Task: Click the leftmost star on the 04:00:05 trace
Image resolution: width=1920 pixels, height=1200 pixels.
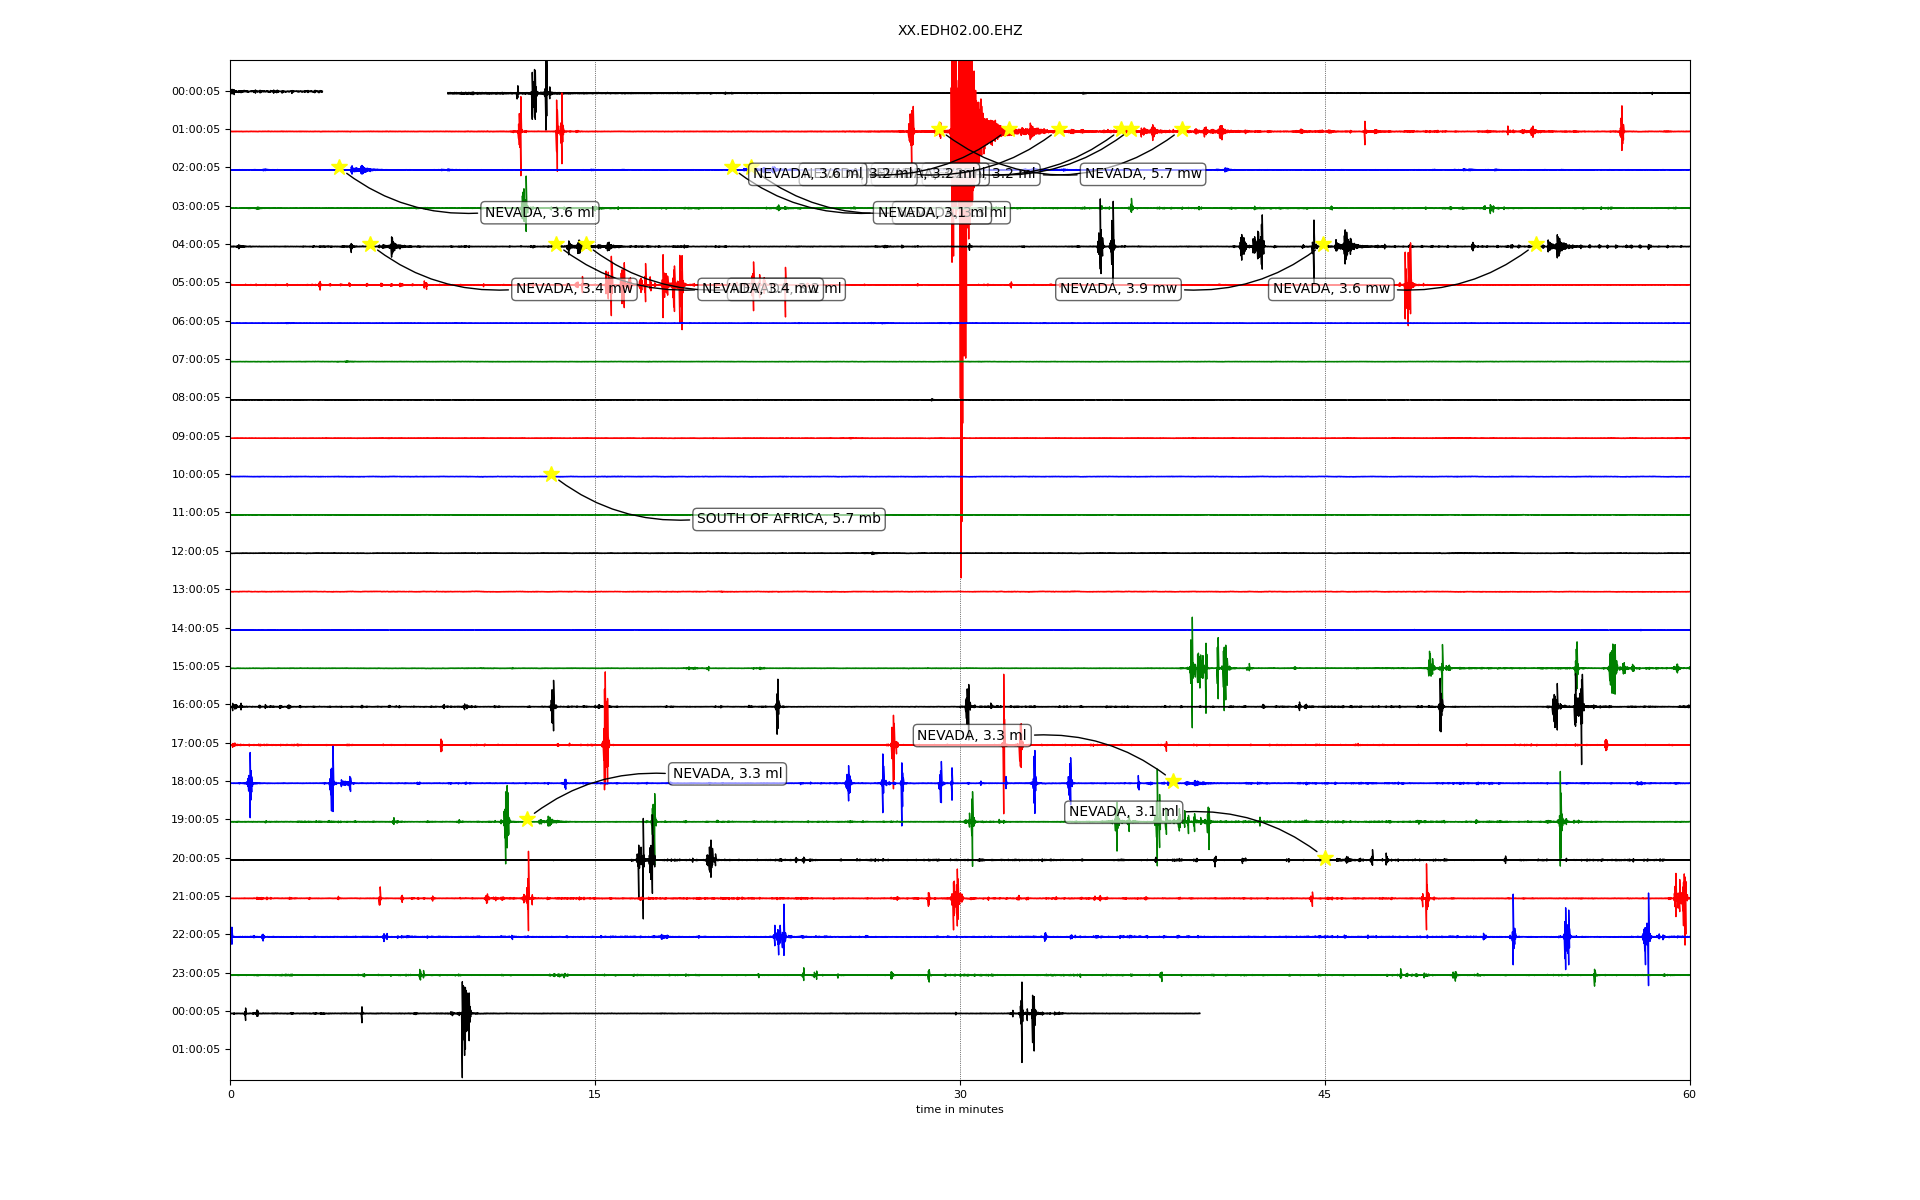Action: coord(370,244)
